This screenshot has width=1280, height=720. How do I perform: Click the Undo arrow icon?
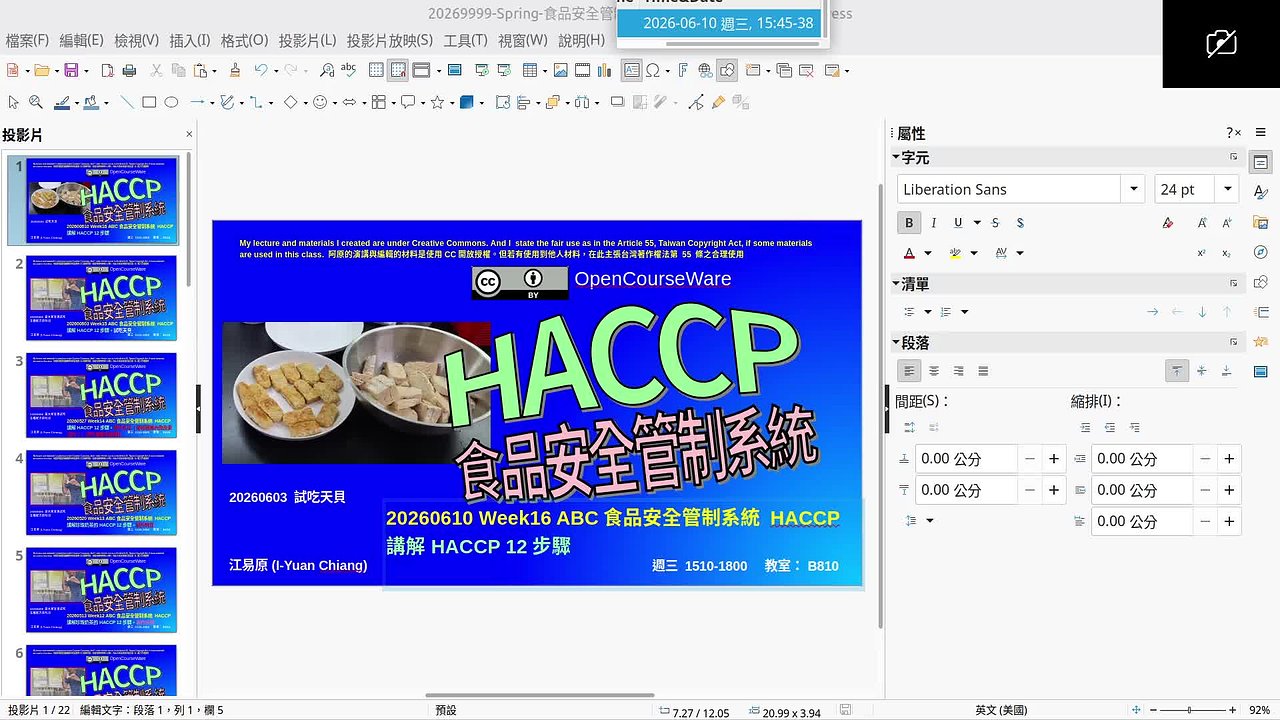pos(261,70)
